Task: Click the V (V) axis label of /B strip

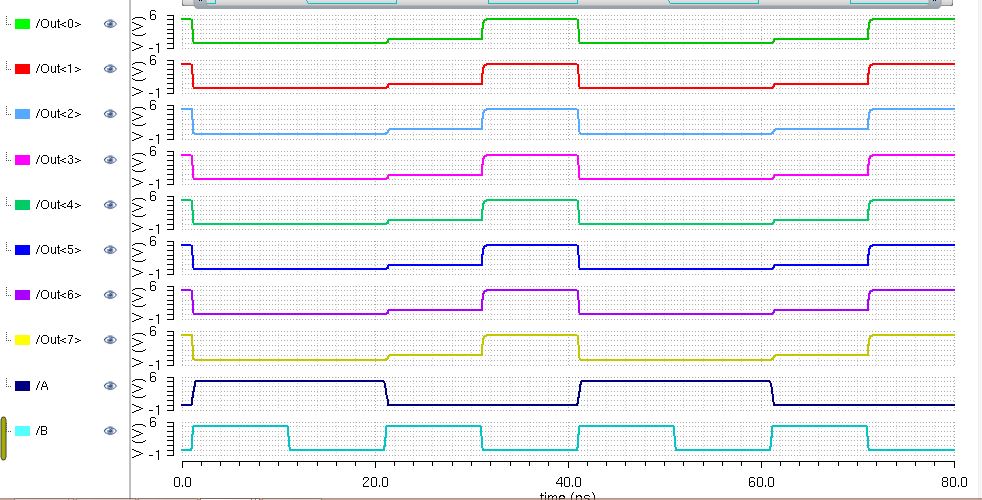Action: point(139,441)
